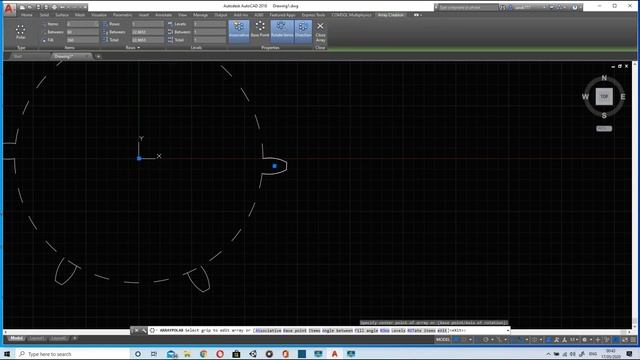Open the Windows Start menu

(7, 354)
